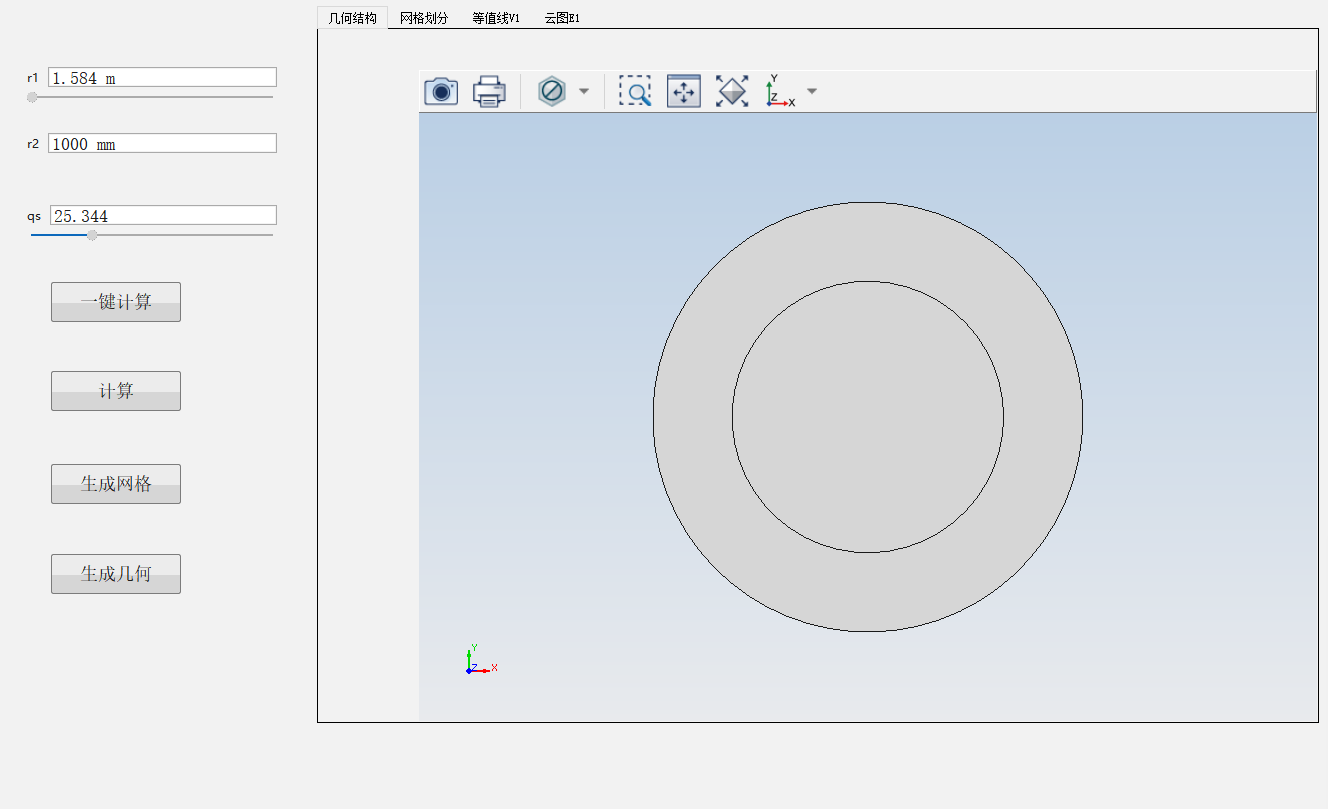Focus the r1 input field showing 1.584 m
1328x809 pixels.
162,77
